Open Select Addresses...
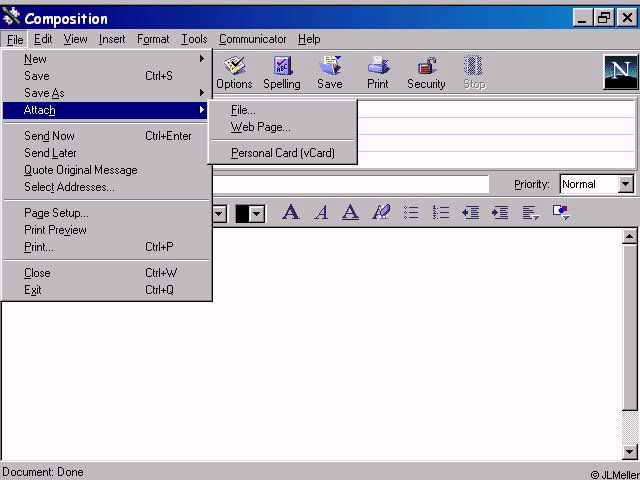The image size is (640, 480). [107, 187]
